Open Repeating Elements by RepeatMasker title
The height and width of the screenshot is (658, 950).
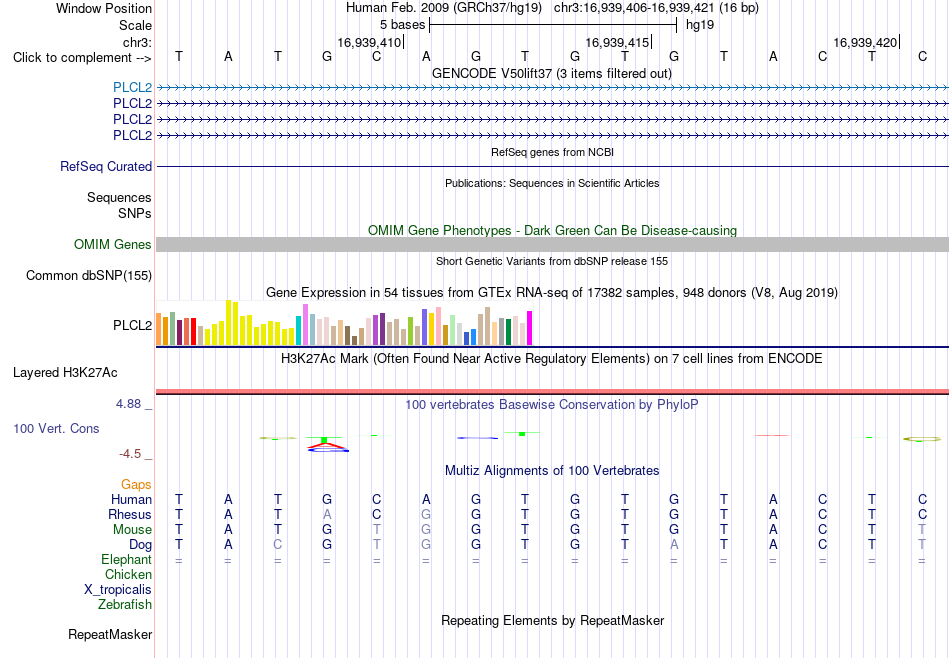point(552,620)
